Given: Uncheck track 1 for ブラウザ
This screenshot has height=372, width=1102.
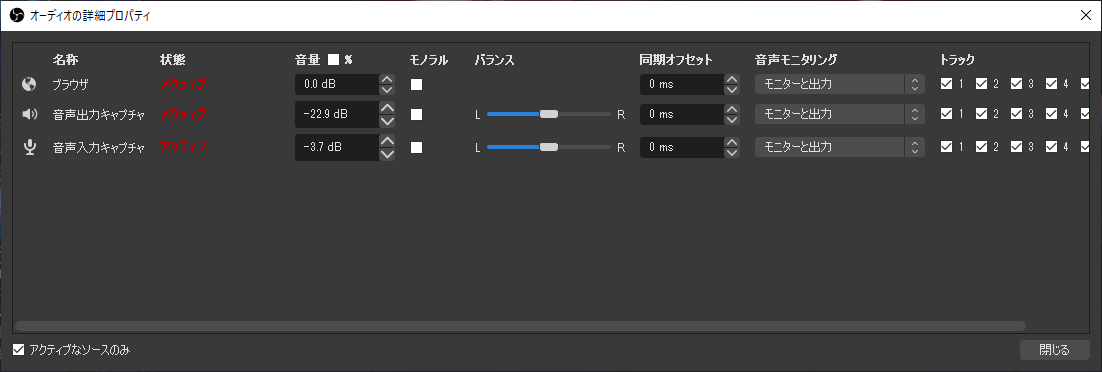Looking at the screenshot, I should [947, 84].
